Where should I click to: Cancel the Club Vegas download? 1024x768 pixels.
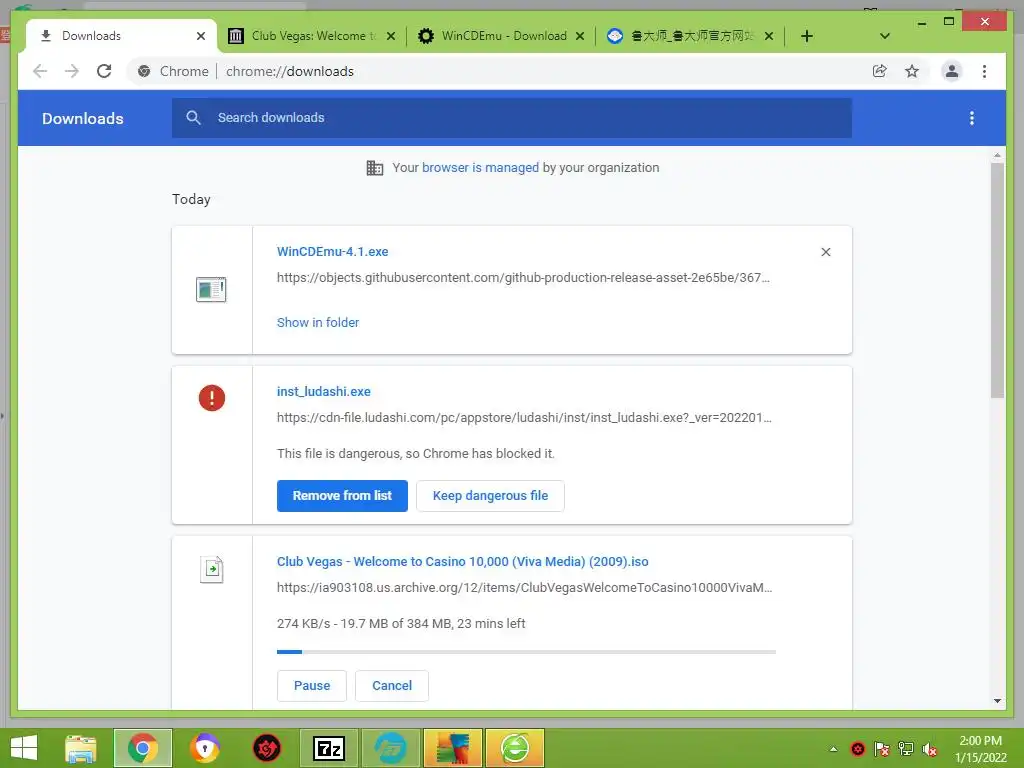[392, 686]
